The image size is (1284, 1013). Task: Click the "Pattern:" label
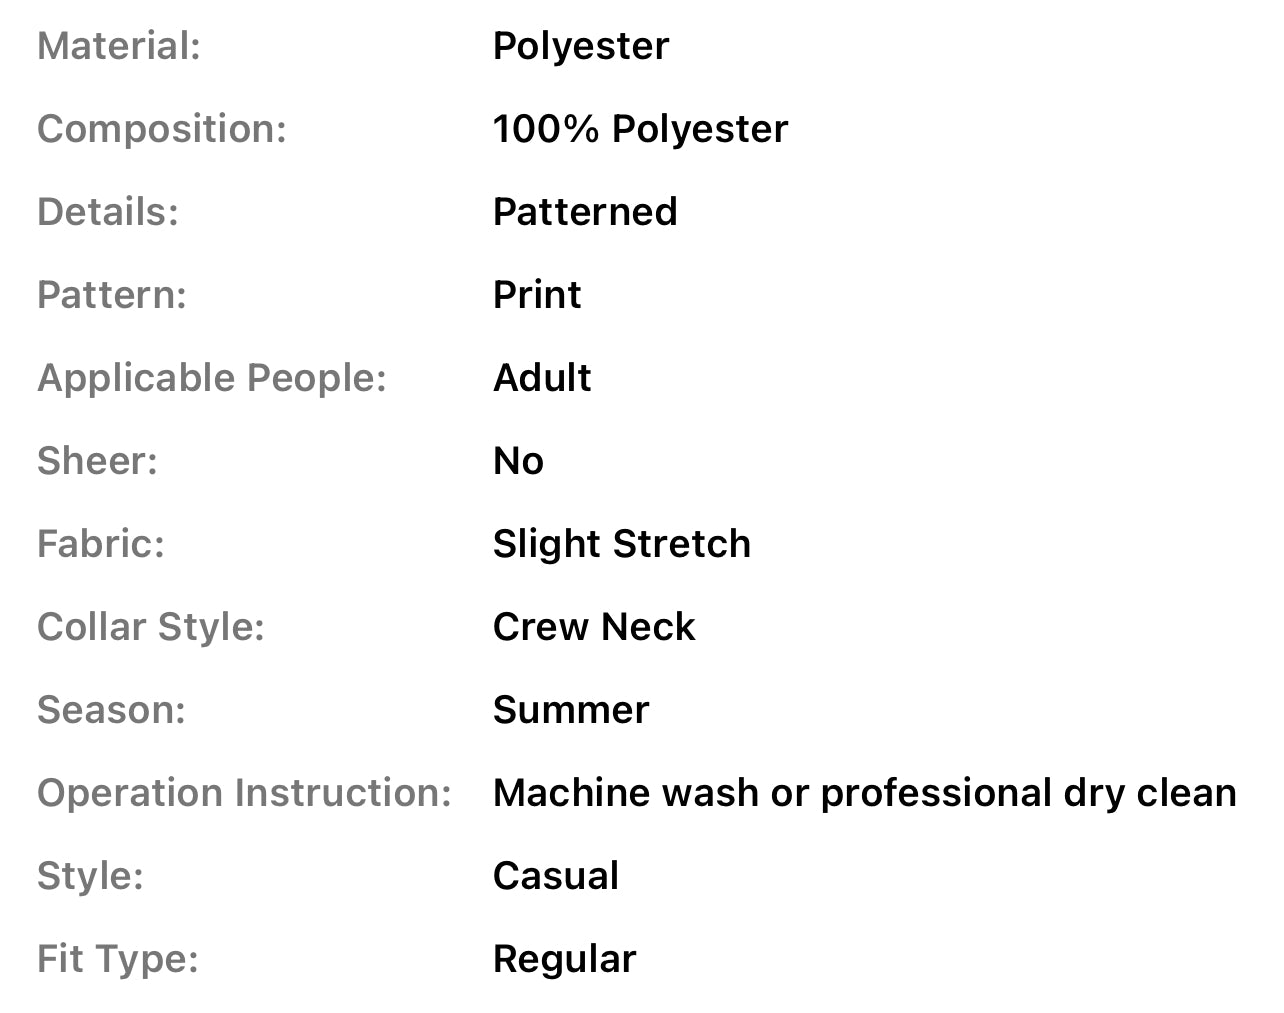click(x=112, y=295)
